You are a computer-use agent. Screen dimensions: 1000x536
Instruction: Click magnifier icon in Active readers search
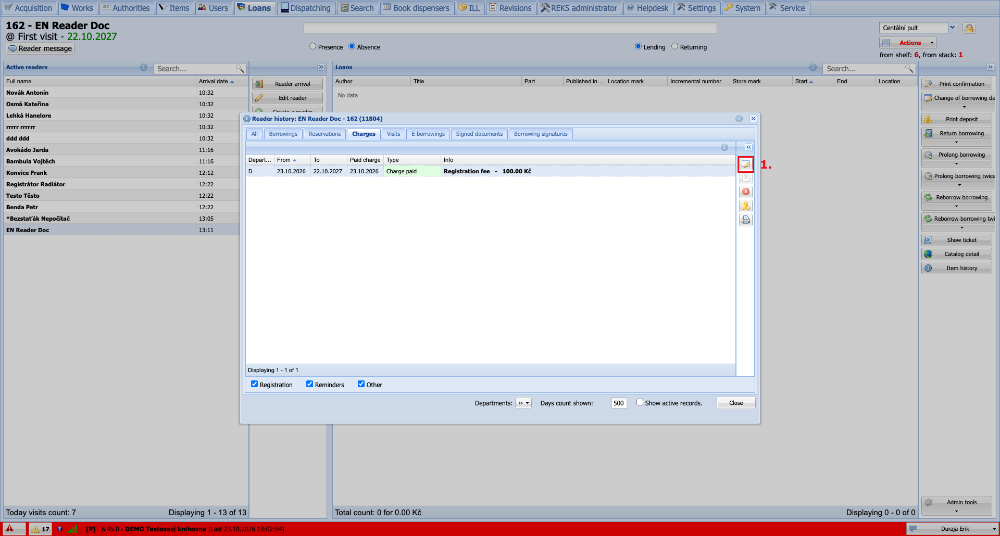point(240,68)
